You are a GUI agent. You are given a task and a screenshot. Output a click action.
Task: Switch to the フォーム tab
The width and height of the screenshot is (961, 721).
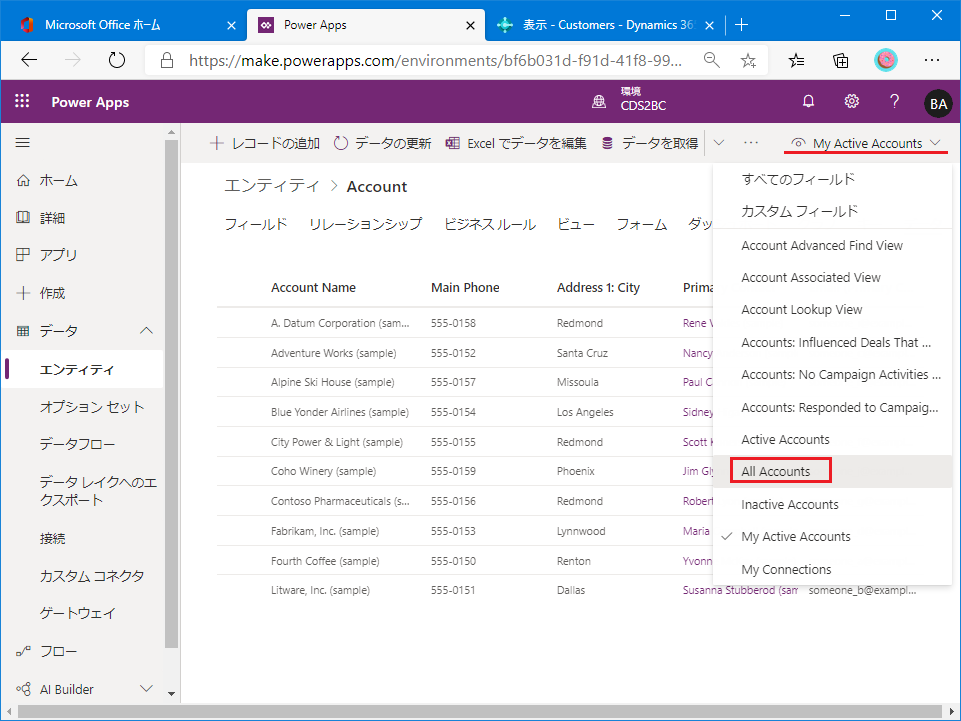(641, 224)
